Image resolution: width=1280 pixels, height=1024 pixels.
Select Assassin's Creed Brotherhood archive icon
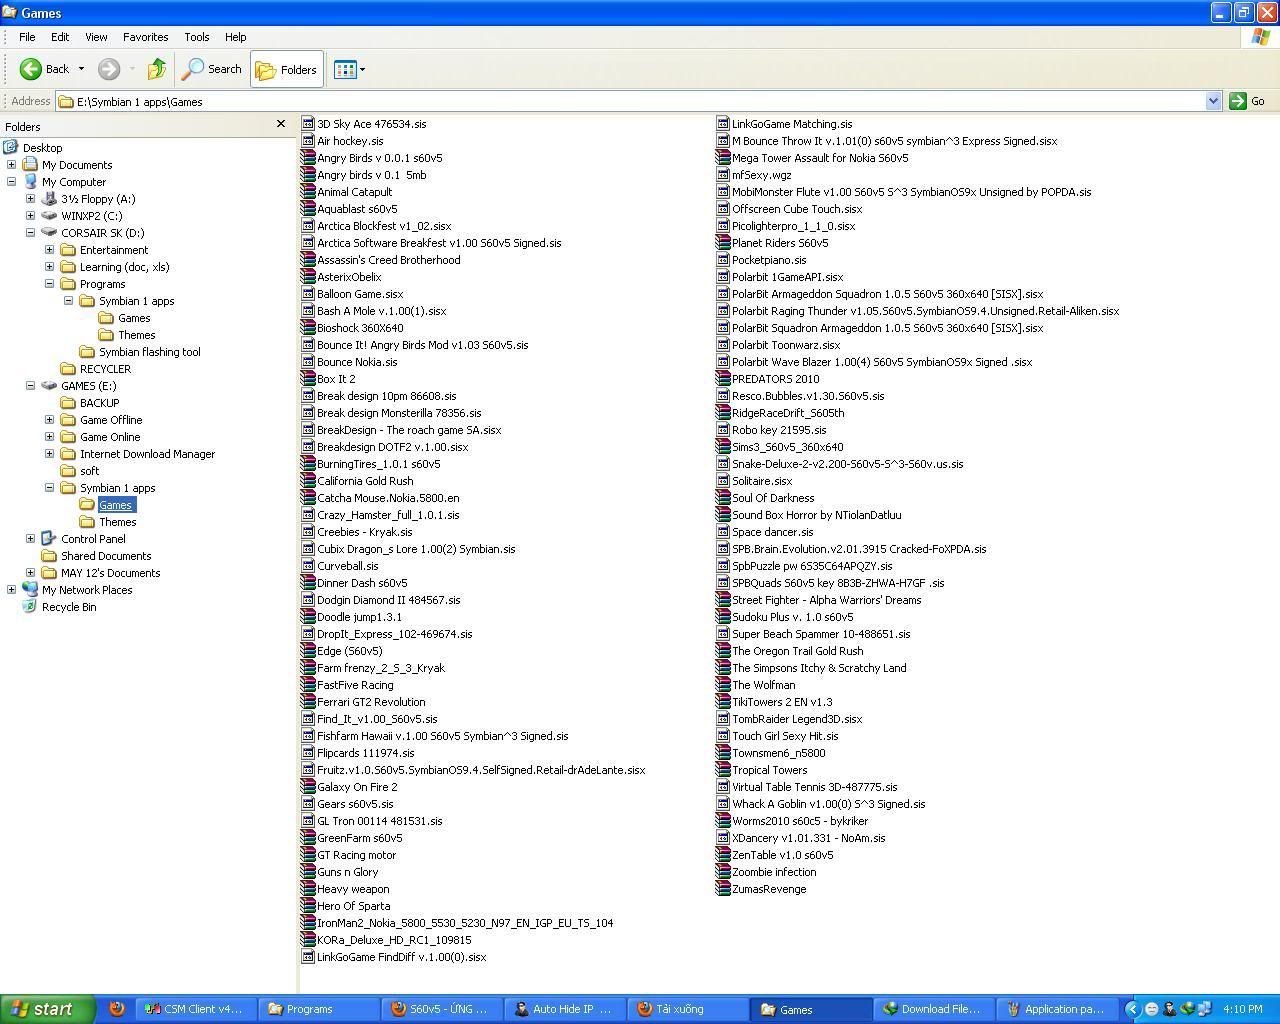[308, 260]
